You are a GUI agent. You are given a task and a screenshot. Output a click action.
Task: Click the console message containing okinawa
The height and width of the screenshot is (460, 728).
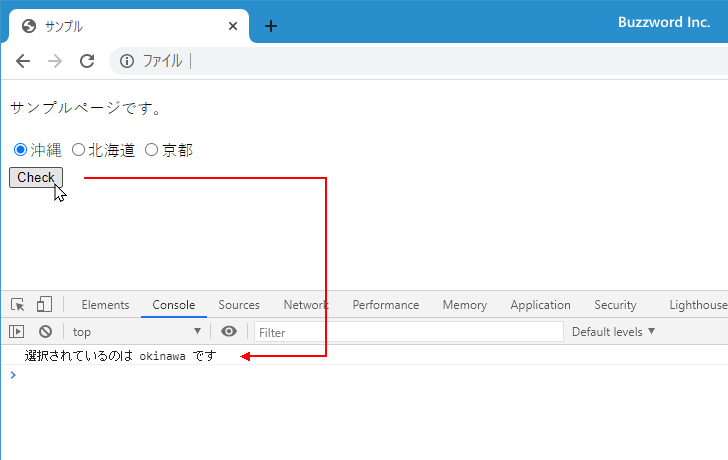(121, 356)
